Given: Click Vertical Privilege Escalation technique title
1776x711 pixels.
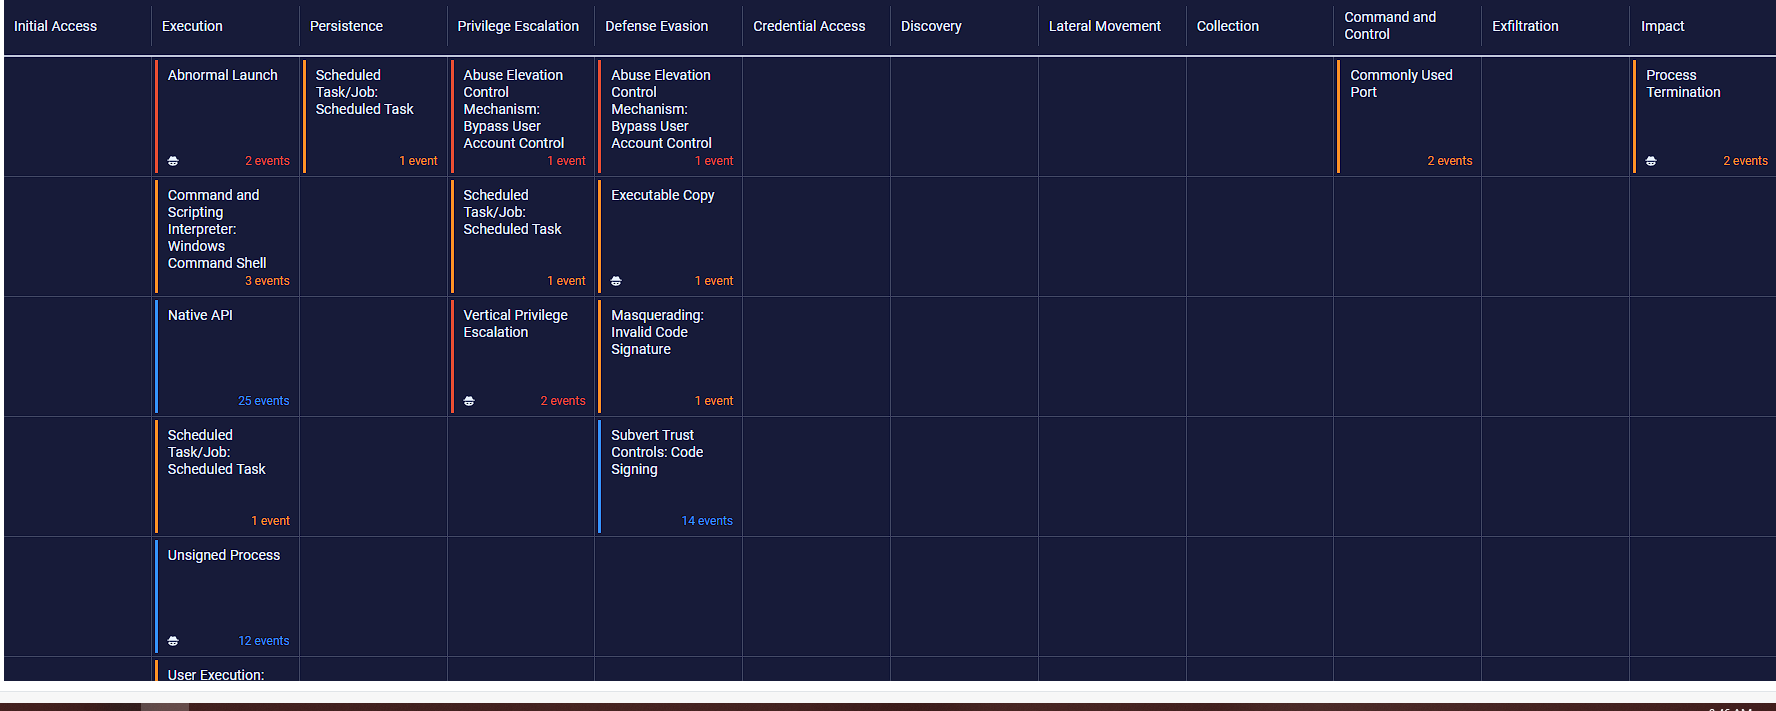Looking at the screenshot, I should click(515, 323).
